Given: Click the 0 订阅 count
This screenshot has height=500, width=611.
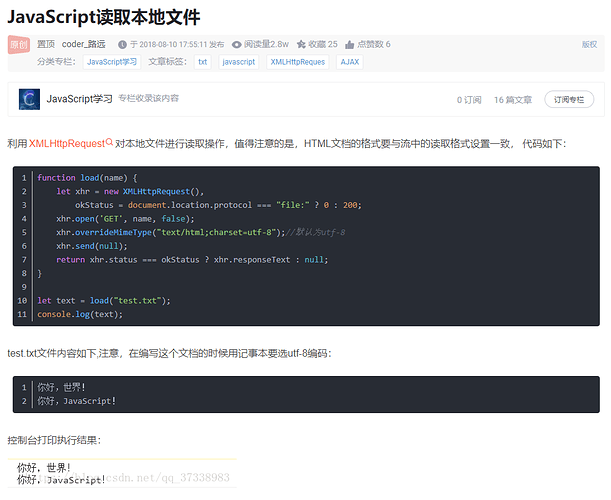Looking at the screenshot, I should (x=469, y=100).
